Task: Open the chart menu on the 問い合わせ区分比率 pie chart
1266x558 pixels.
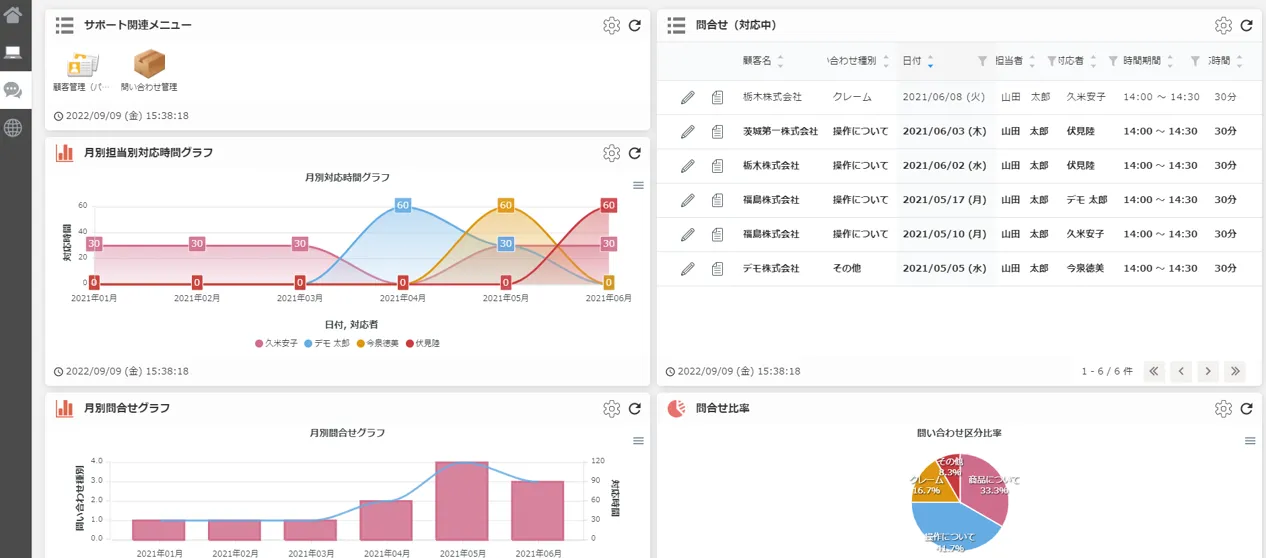Action: [1249, 441]
